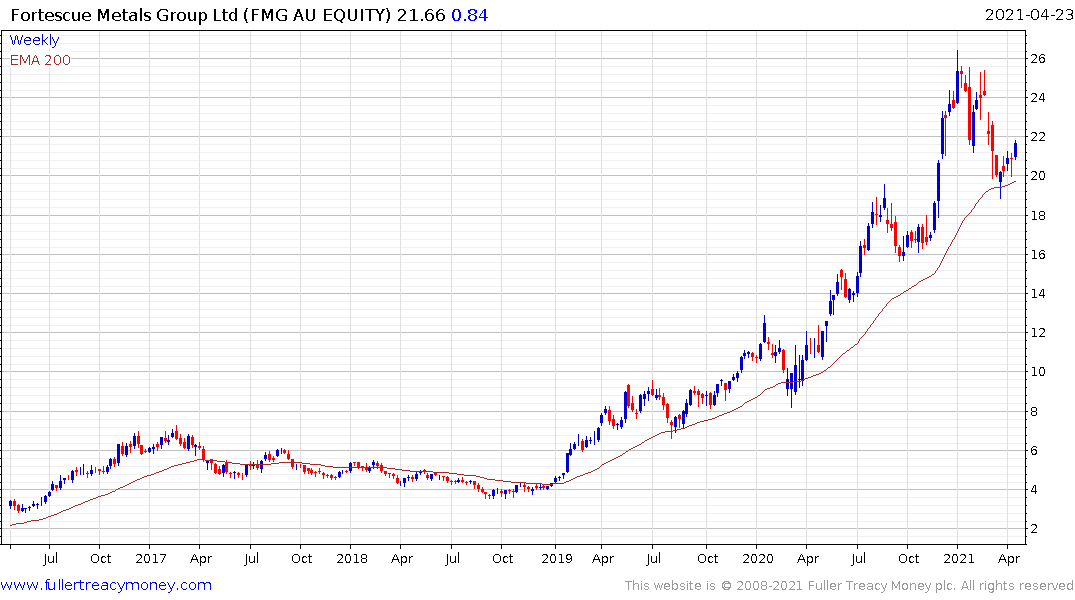Screen dimensions: 1075x600
Task: Click the 2021 year axis label
Action: point(958,558)
